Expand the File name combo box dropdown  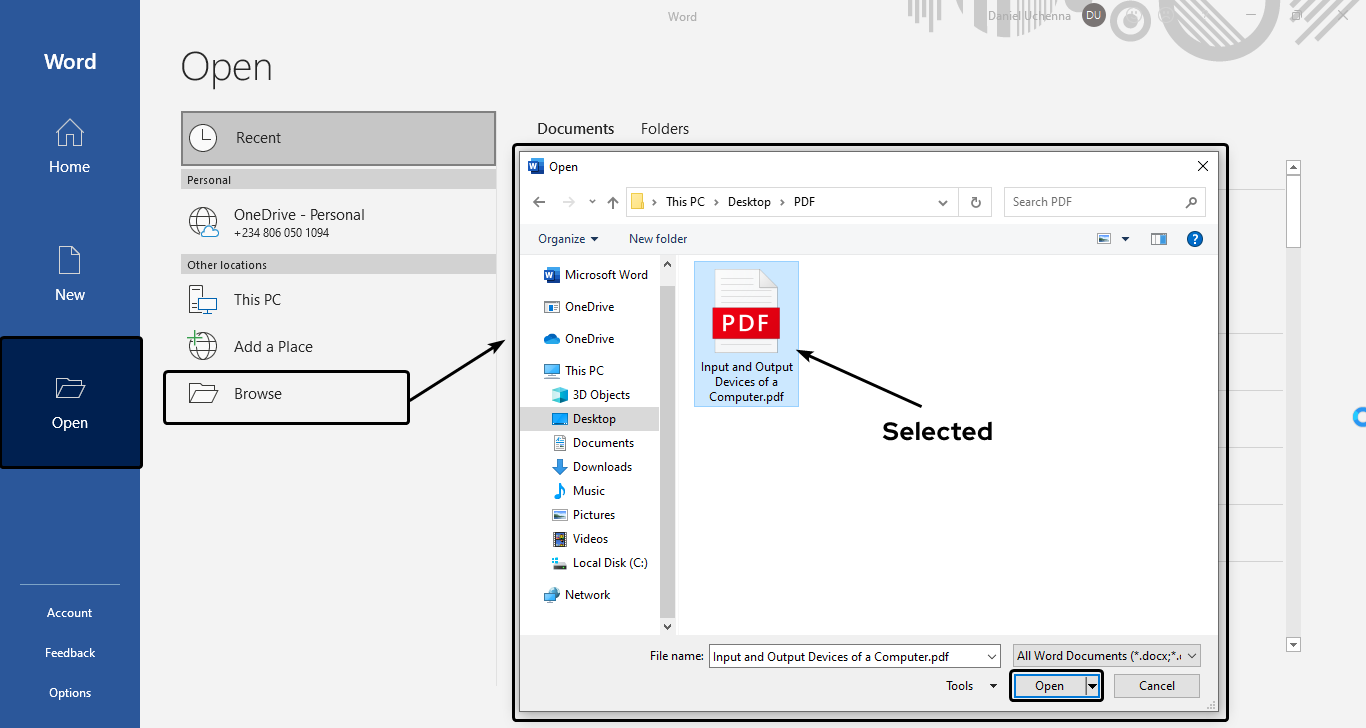(x=991, y=656)
